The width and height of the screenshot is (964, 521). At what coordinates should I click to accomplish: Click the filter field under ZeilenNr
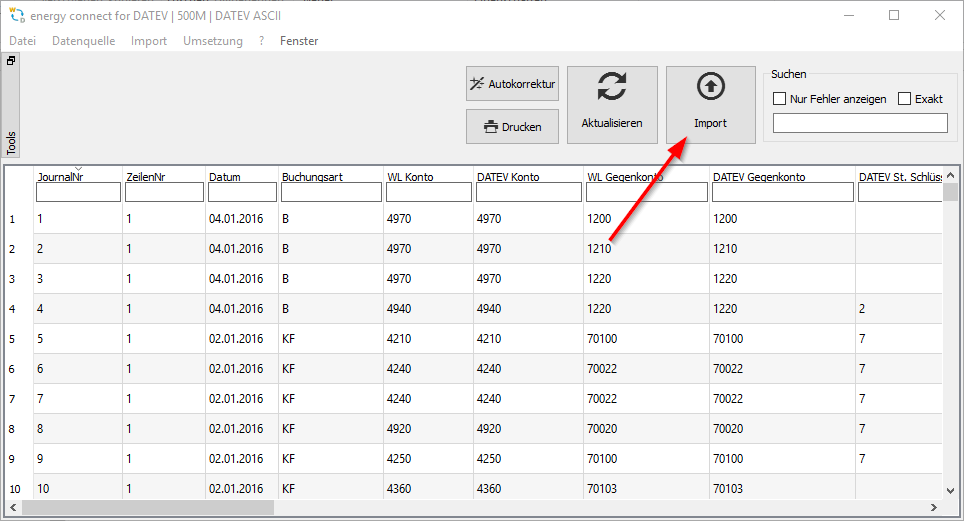pos(164,193)
